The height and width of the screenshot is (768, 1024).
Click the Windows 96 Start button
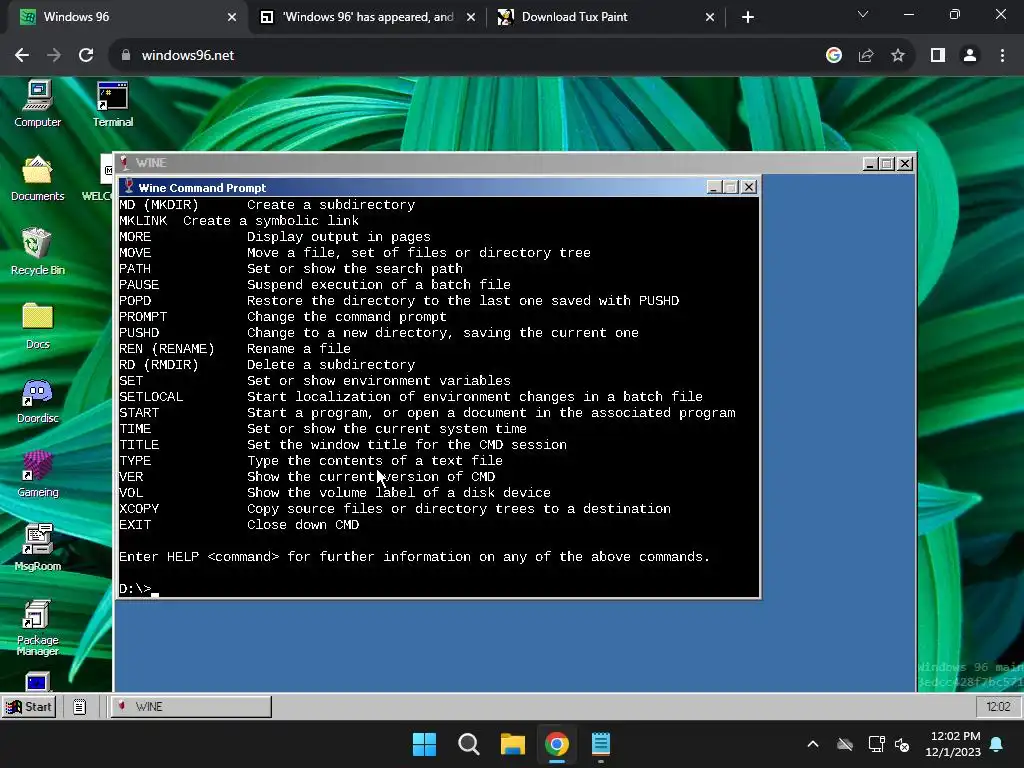[x=29, y=707]
